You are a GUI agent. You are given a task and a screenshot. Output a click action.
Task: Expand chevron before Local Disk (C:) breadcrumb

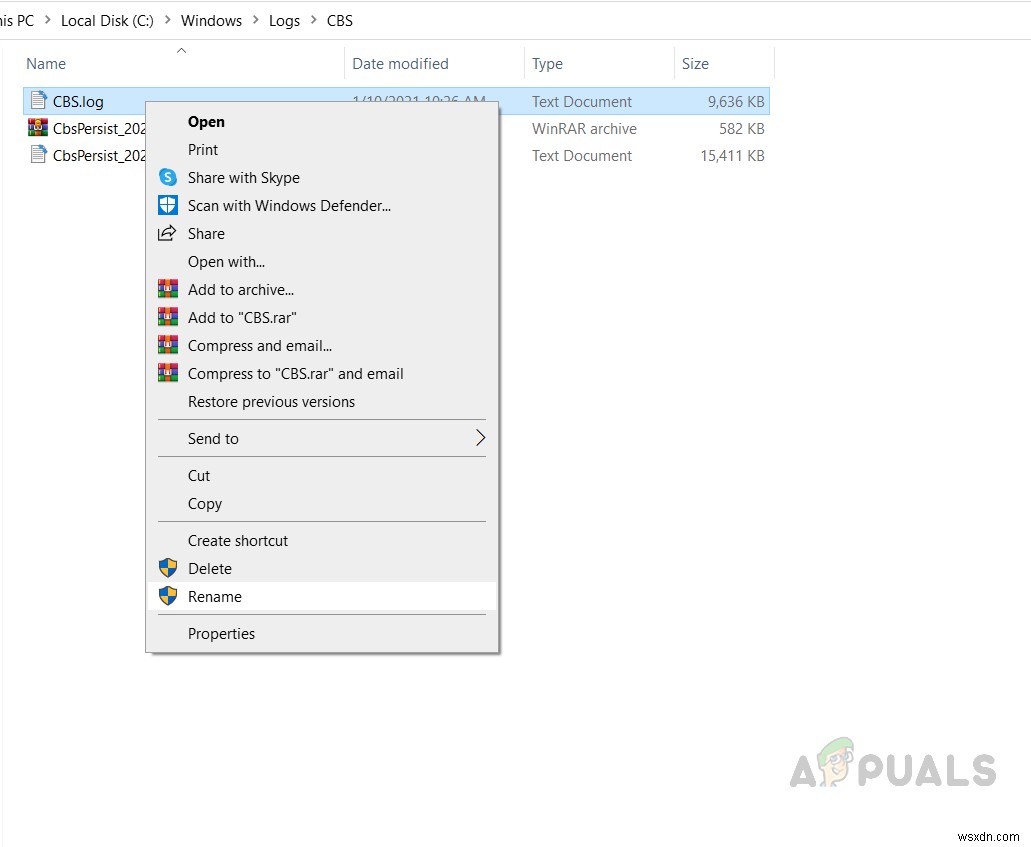point(47,20)
